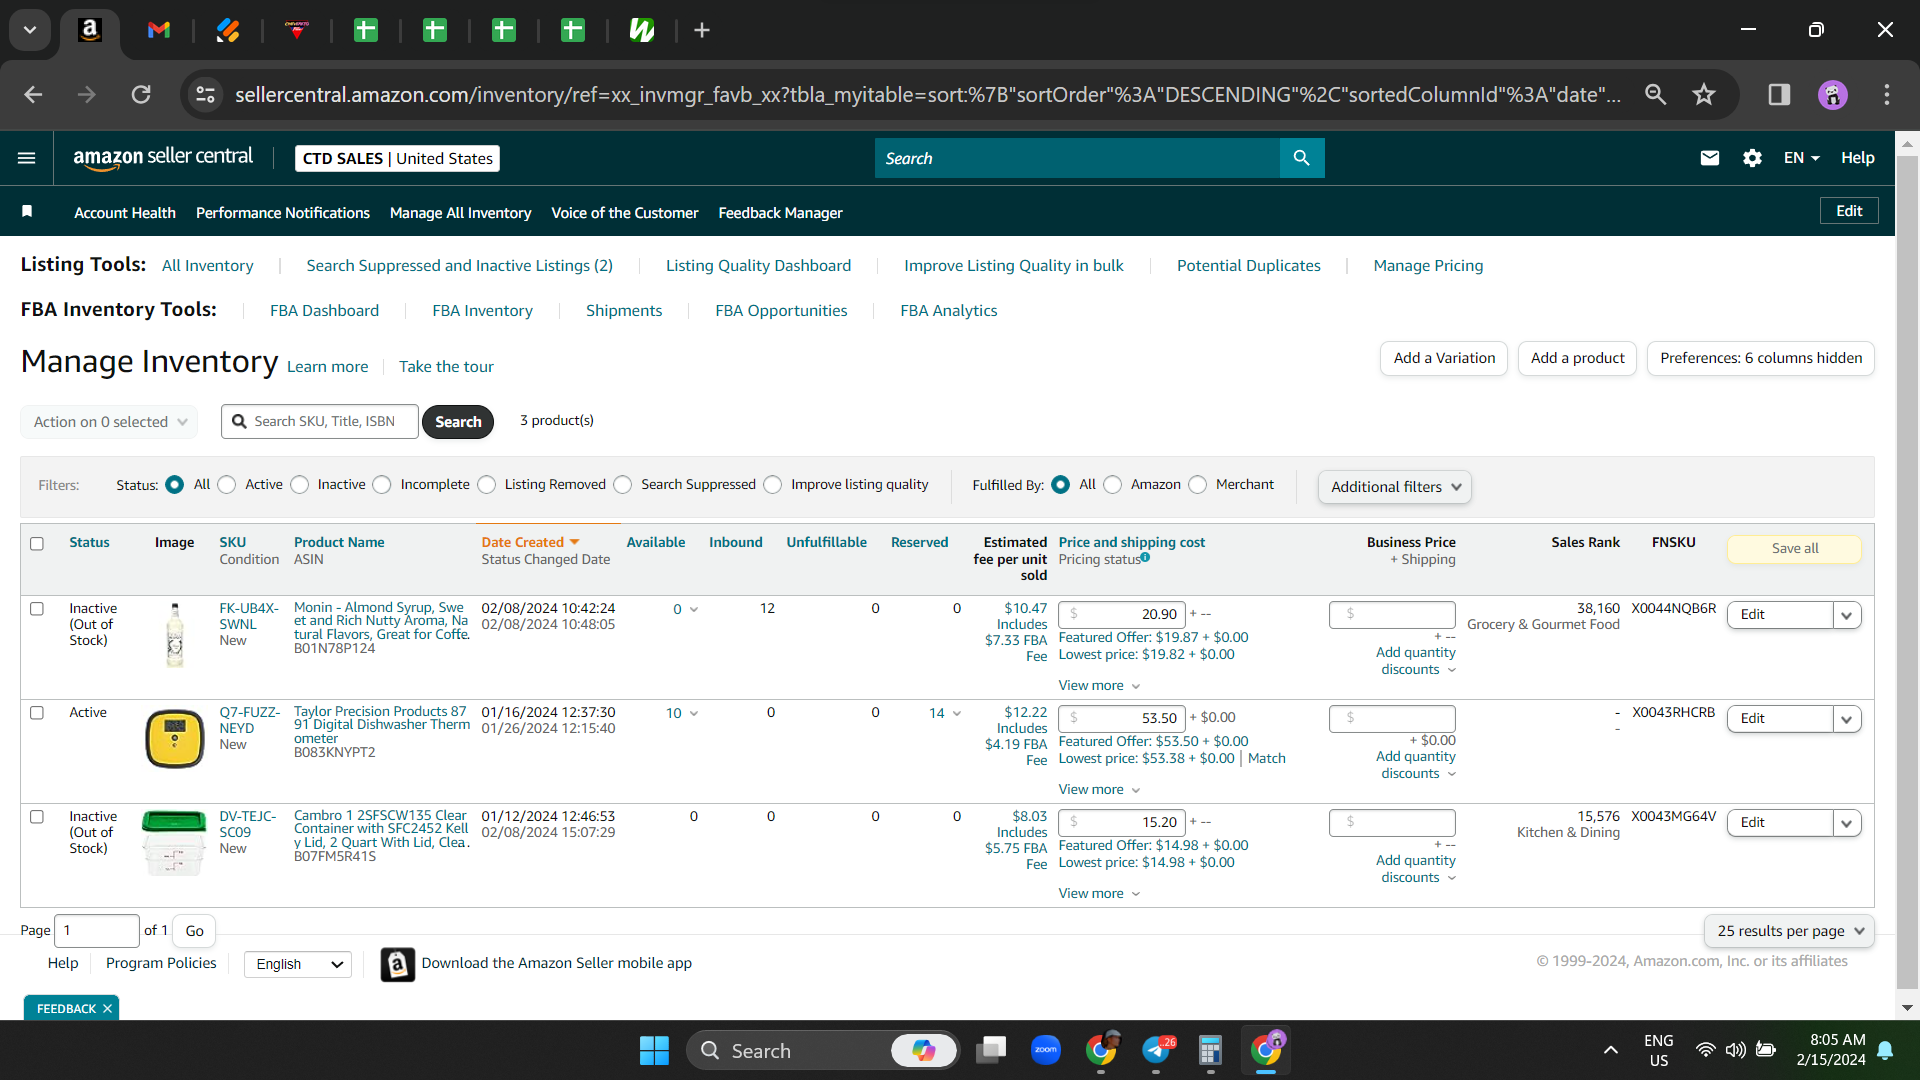Click the Search SKU, Title, ISBN field
Image resolution: width=1920 pixels, height=1080 pixels.
(320, 422)
